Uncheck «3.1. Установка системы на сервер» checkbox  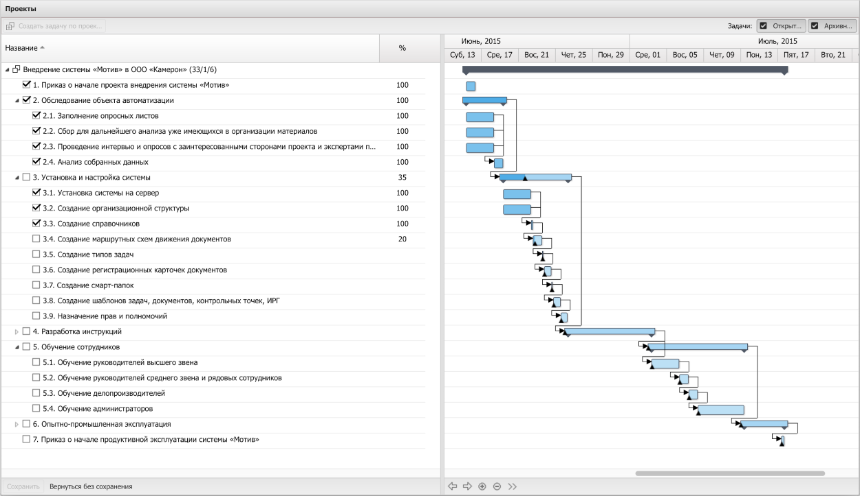tap(37, 192)
